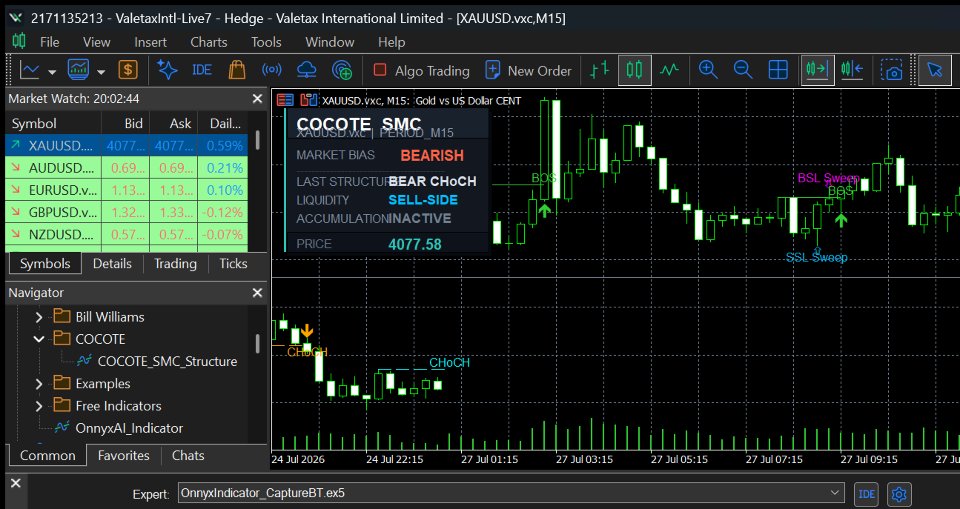Viewport: 960px width, 509px height.
Task: Switch to Trading tab
Action: tap(175, 263)
